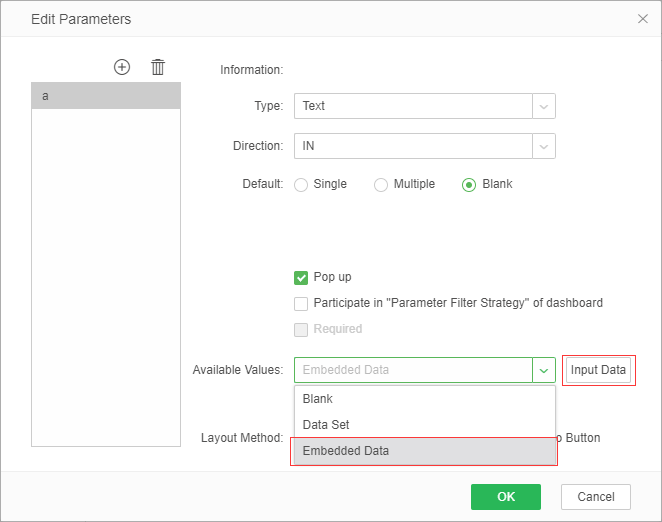Expand the Direction dropdown arrow

[x=544, y=146]
